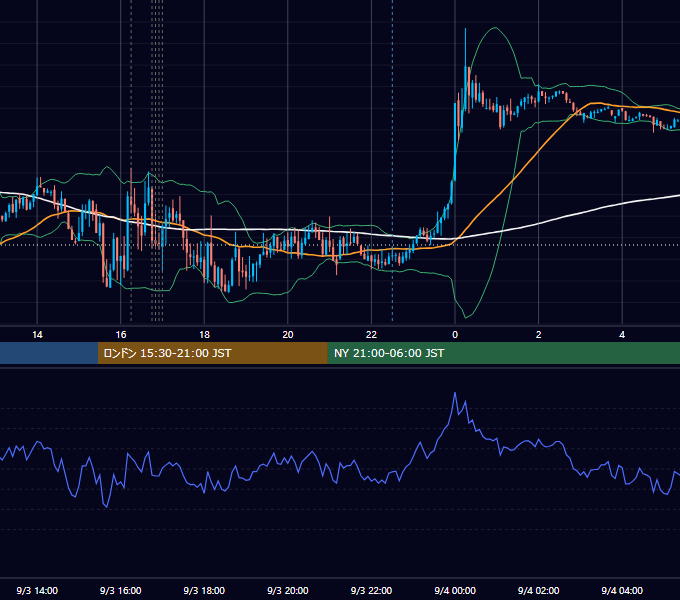Click the NY 21:00-06:00 JST session bar

503,353
